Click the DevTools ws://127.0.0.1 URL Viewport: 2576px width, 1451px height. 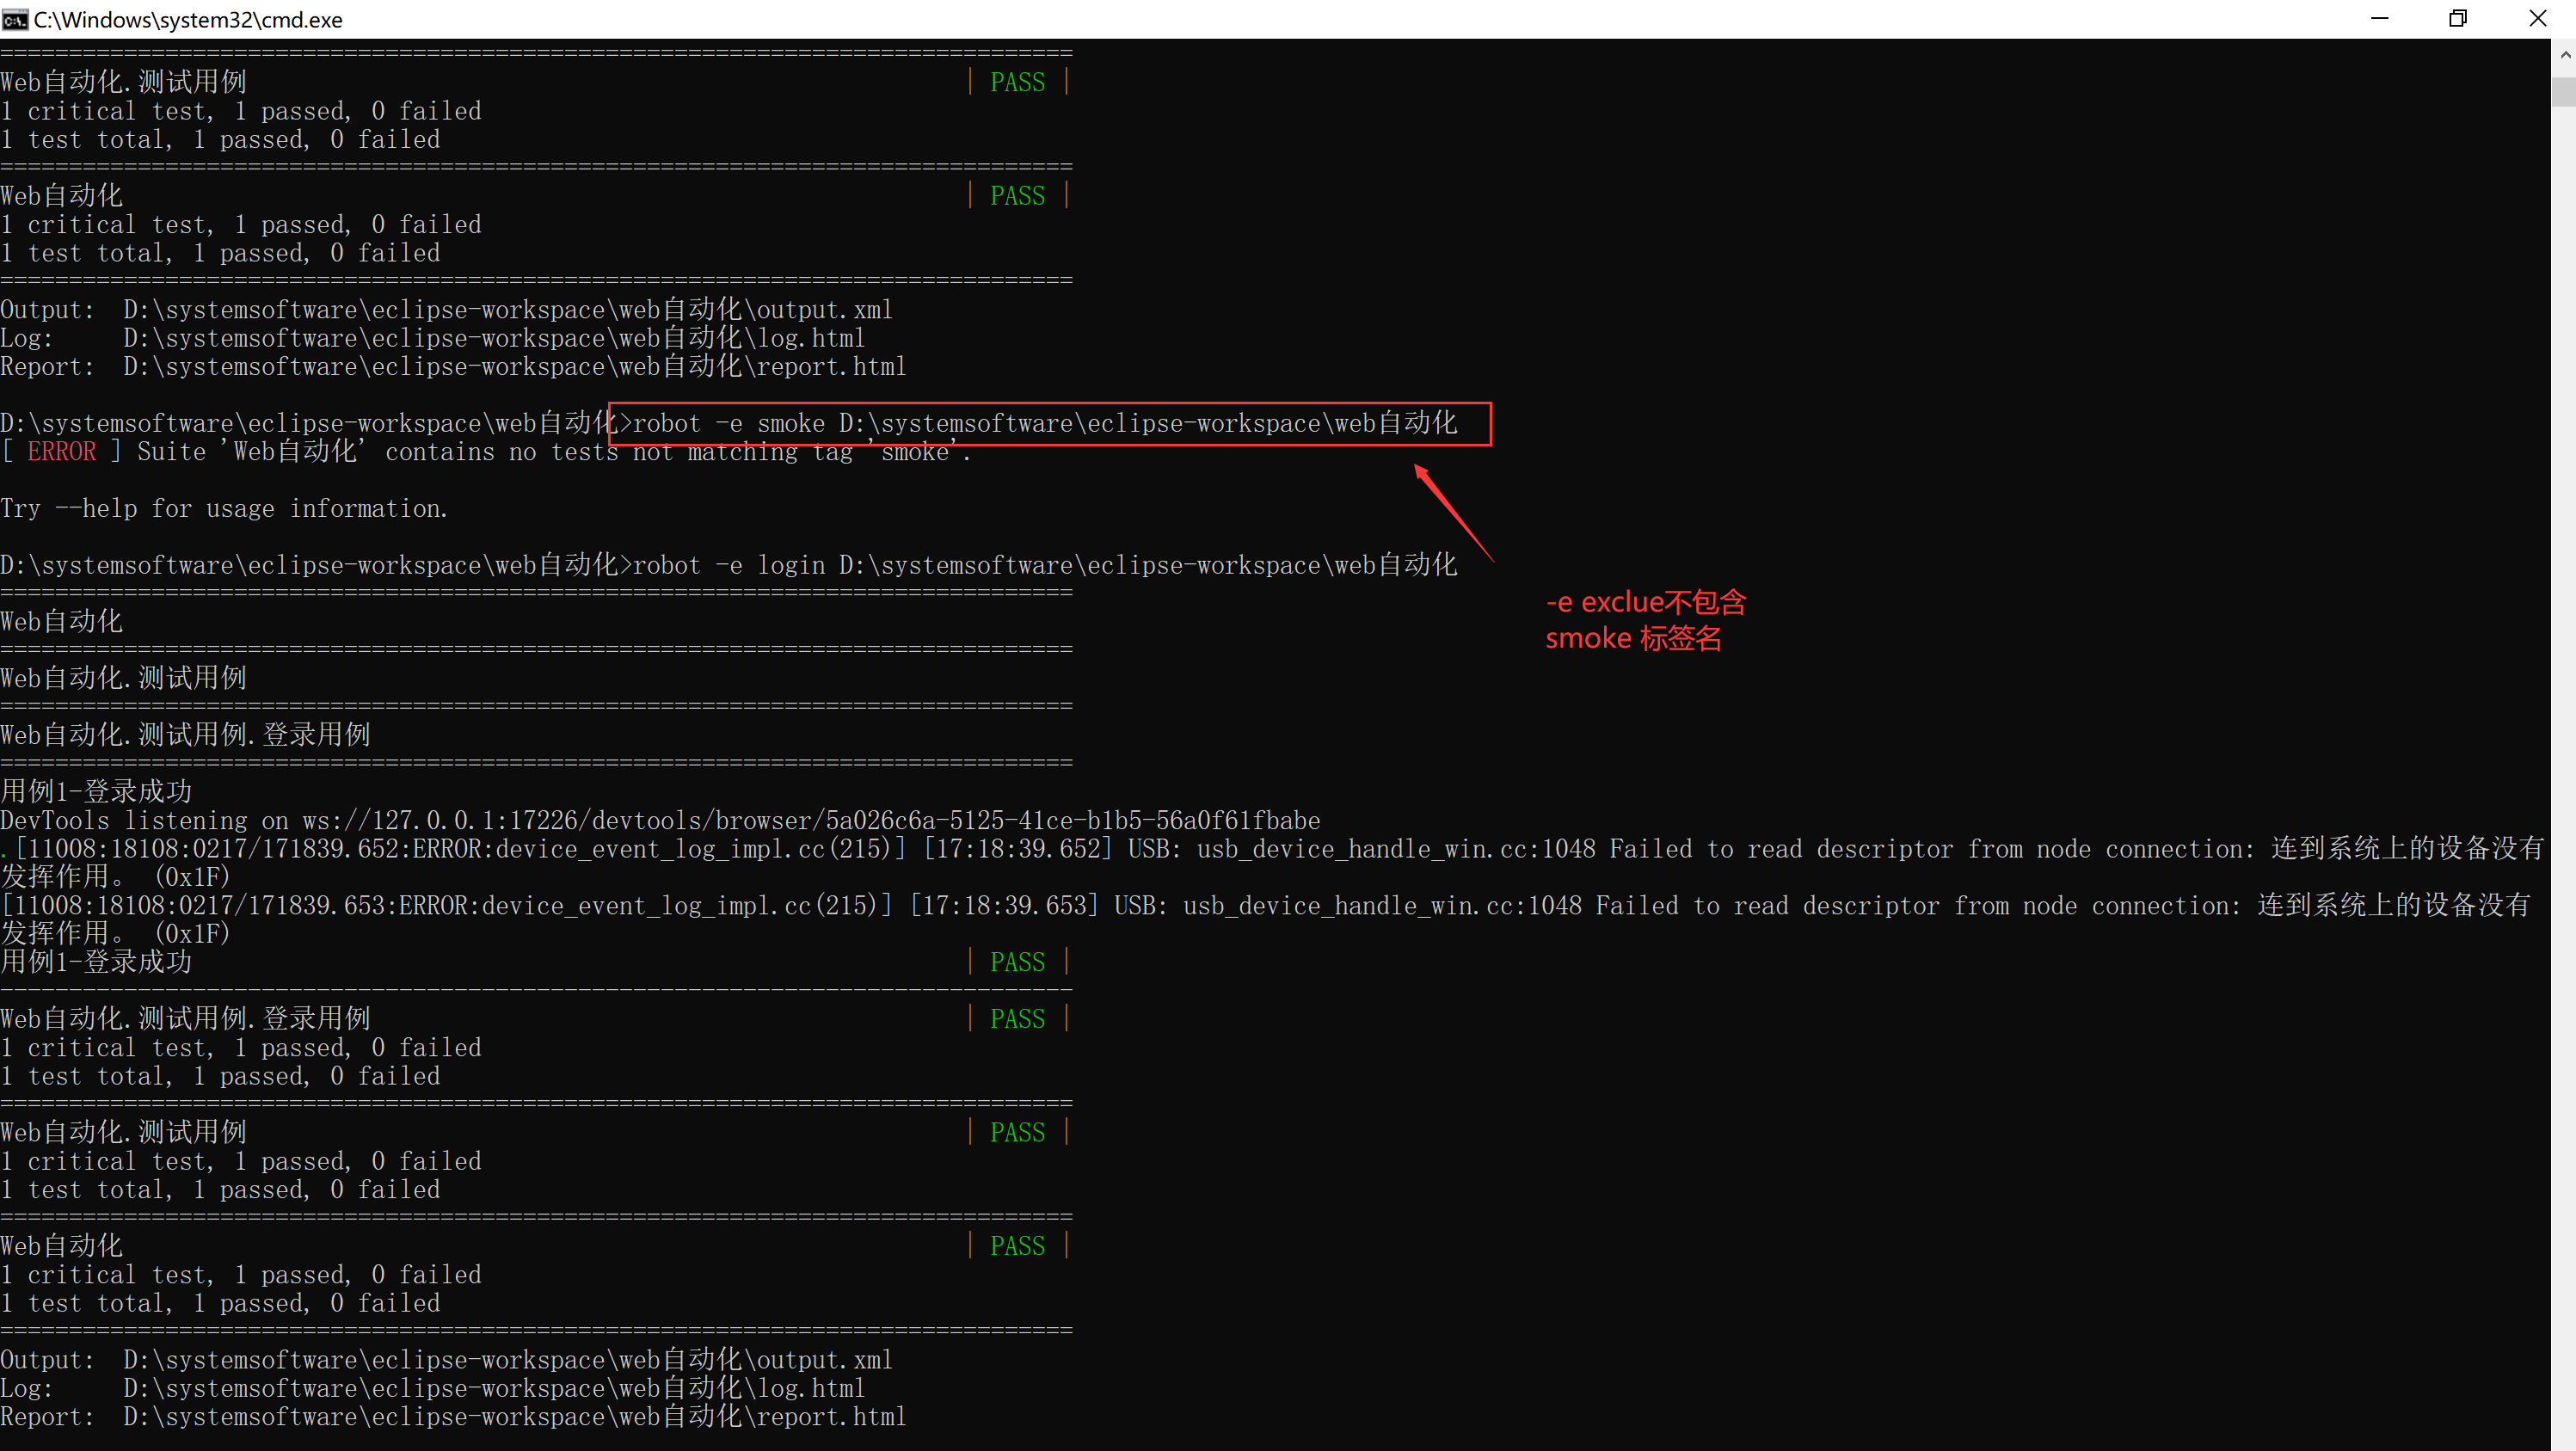click(810, 821)
